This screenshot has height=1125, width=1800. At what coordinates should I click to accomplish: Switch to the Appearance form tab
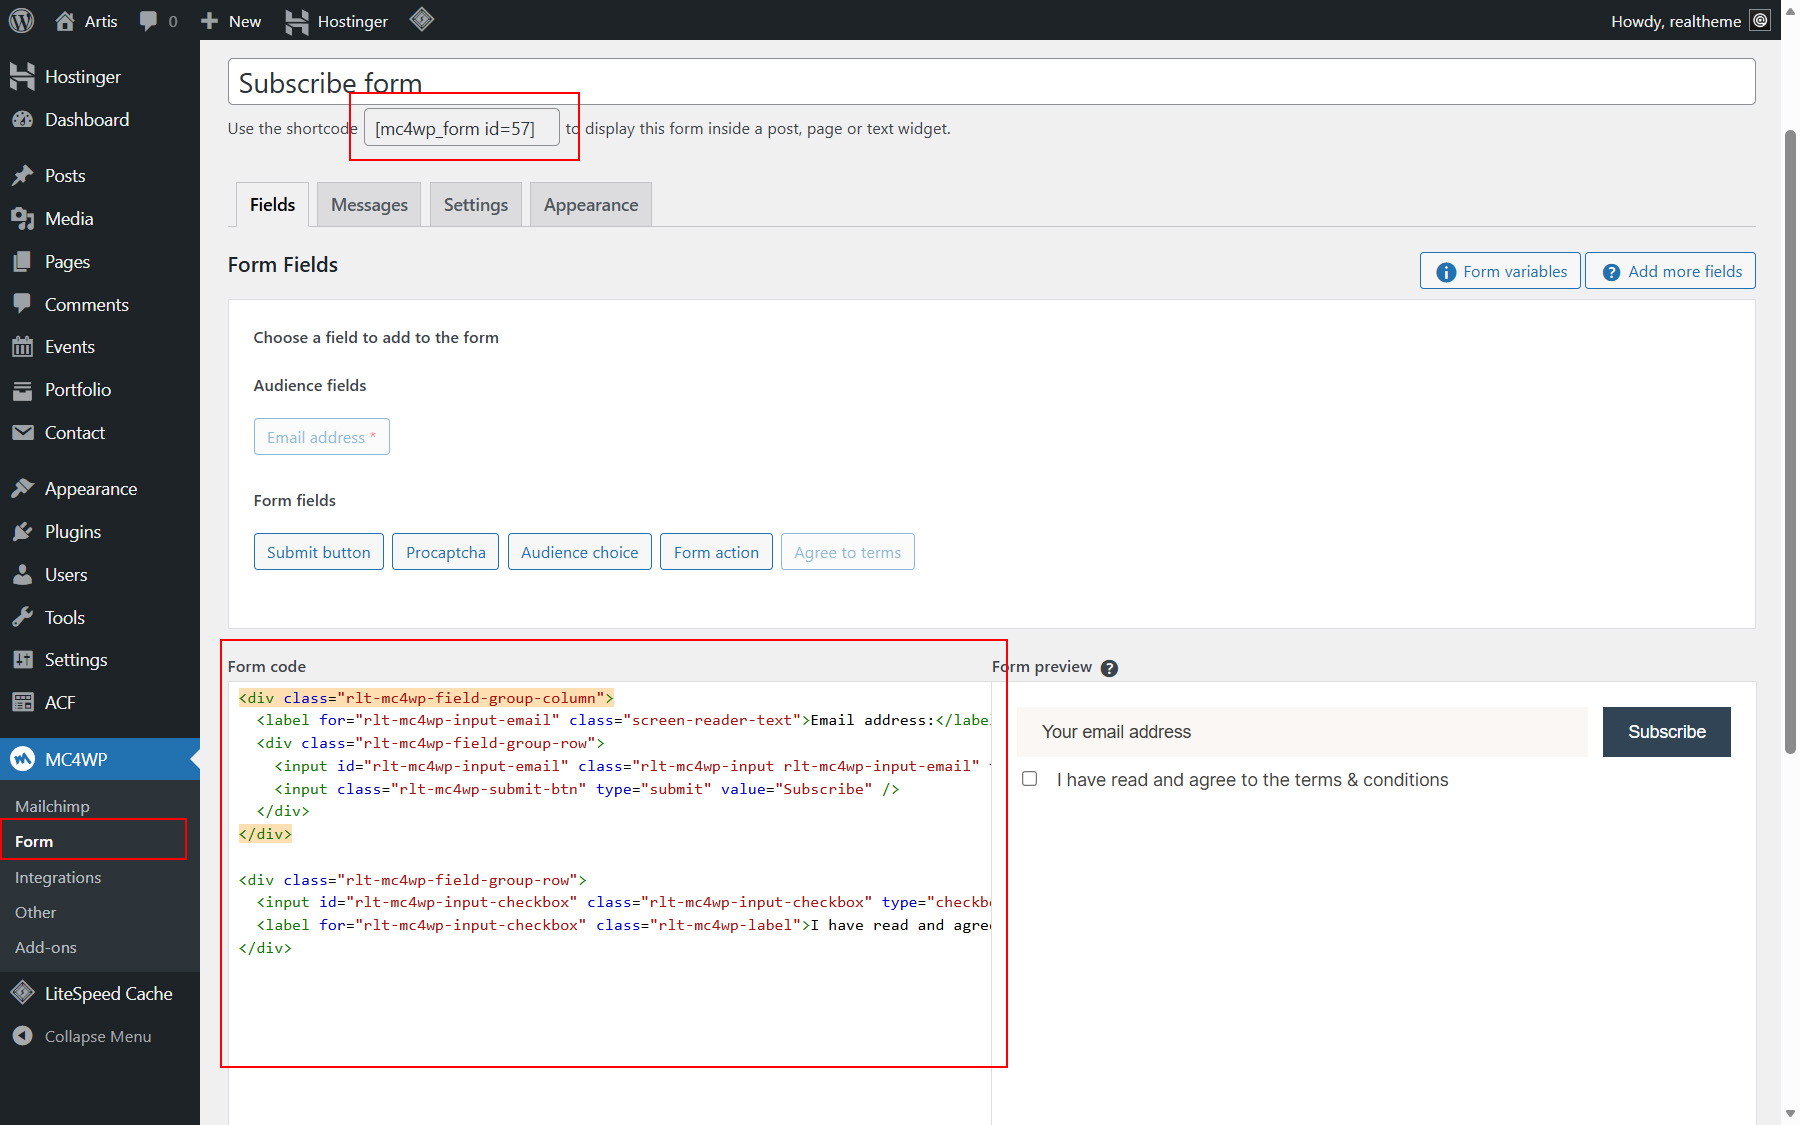point(590,205)
